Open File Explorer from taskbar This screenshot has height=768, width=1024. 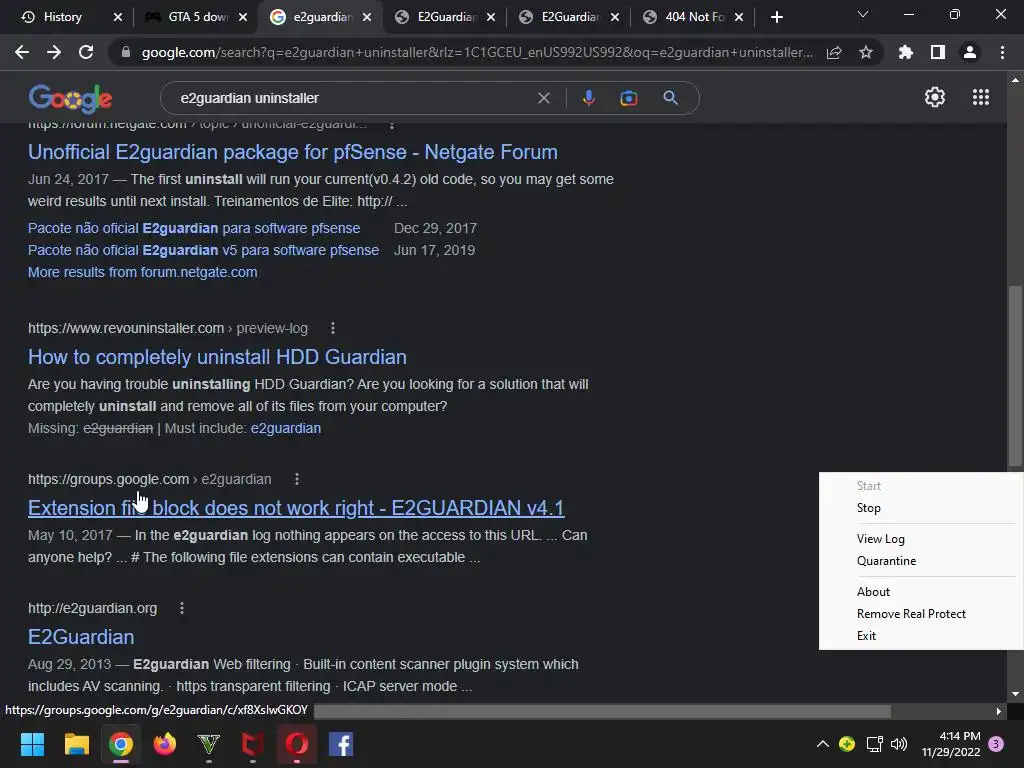click(x=76, y=744)
